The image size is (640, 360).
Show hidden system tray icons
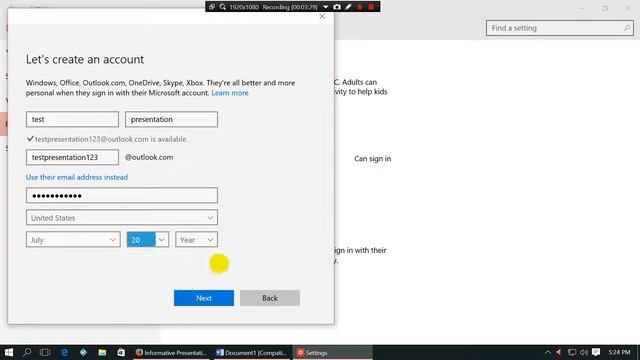tap(548, 352)
